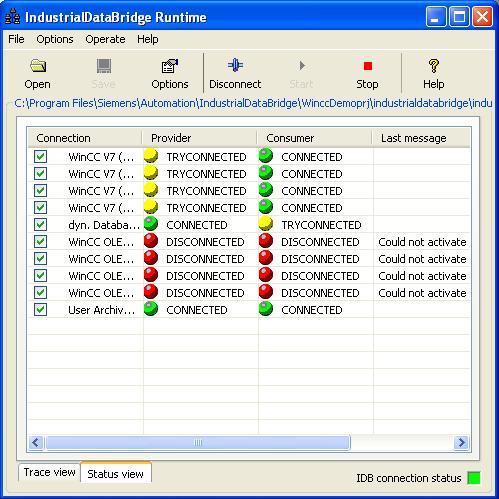Select the 'User Archiv…' connection name
Image resolution: width=499 pixels, height=499 pixels.
pyautogui.click(x=102, y=310)
